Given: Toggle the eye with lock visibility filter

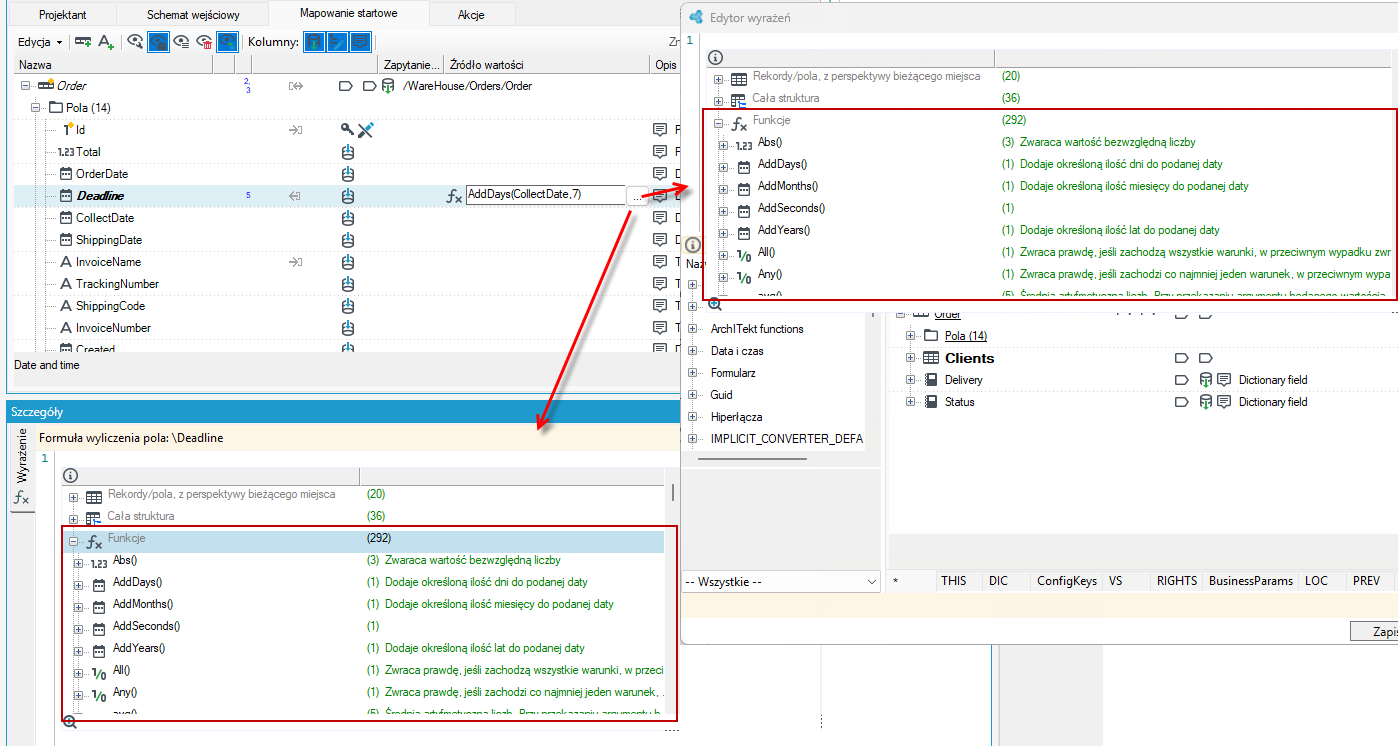Looking at the screenshot, I should point(158,42).
